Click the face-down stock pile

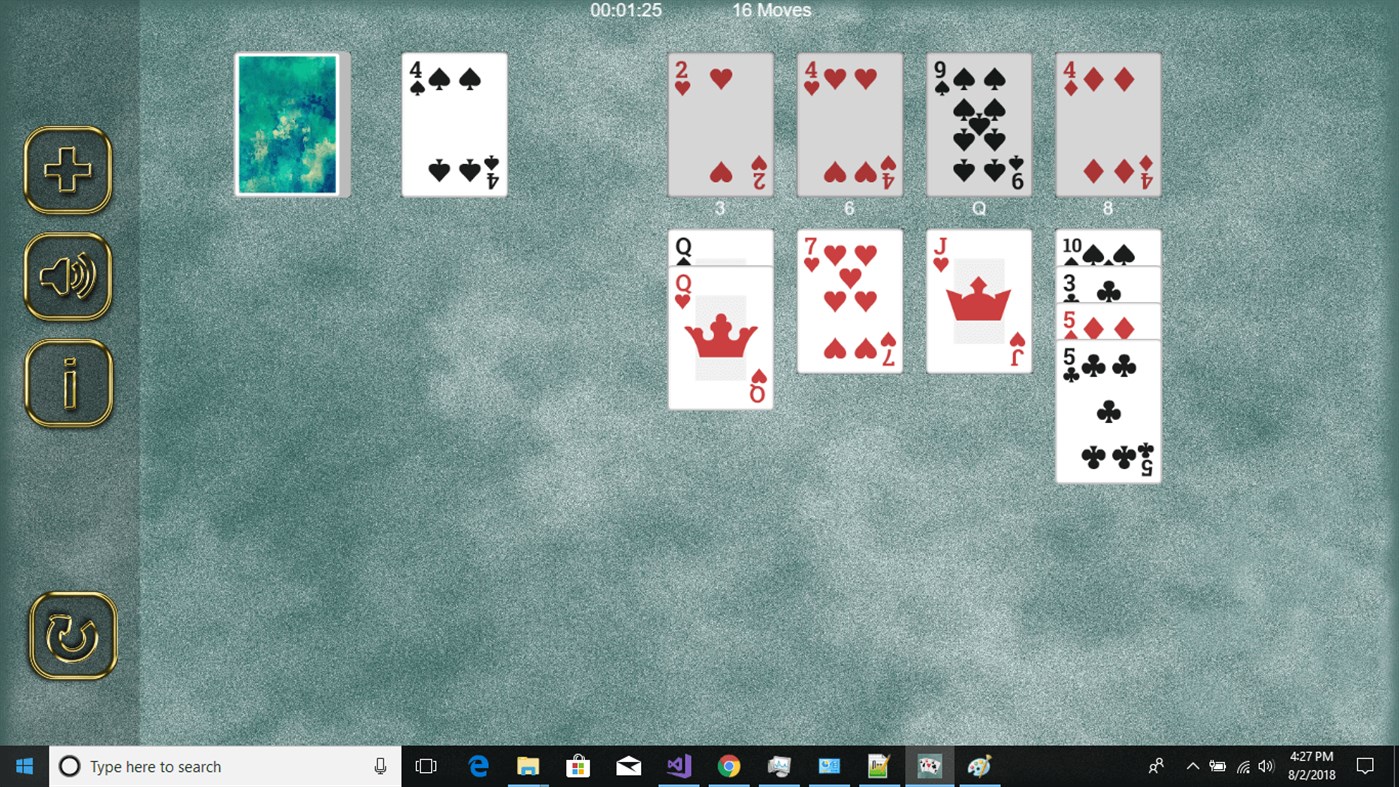point(290,123)
